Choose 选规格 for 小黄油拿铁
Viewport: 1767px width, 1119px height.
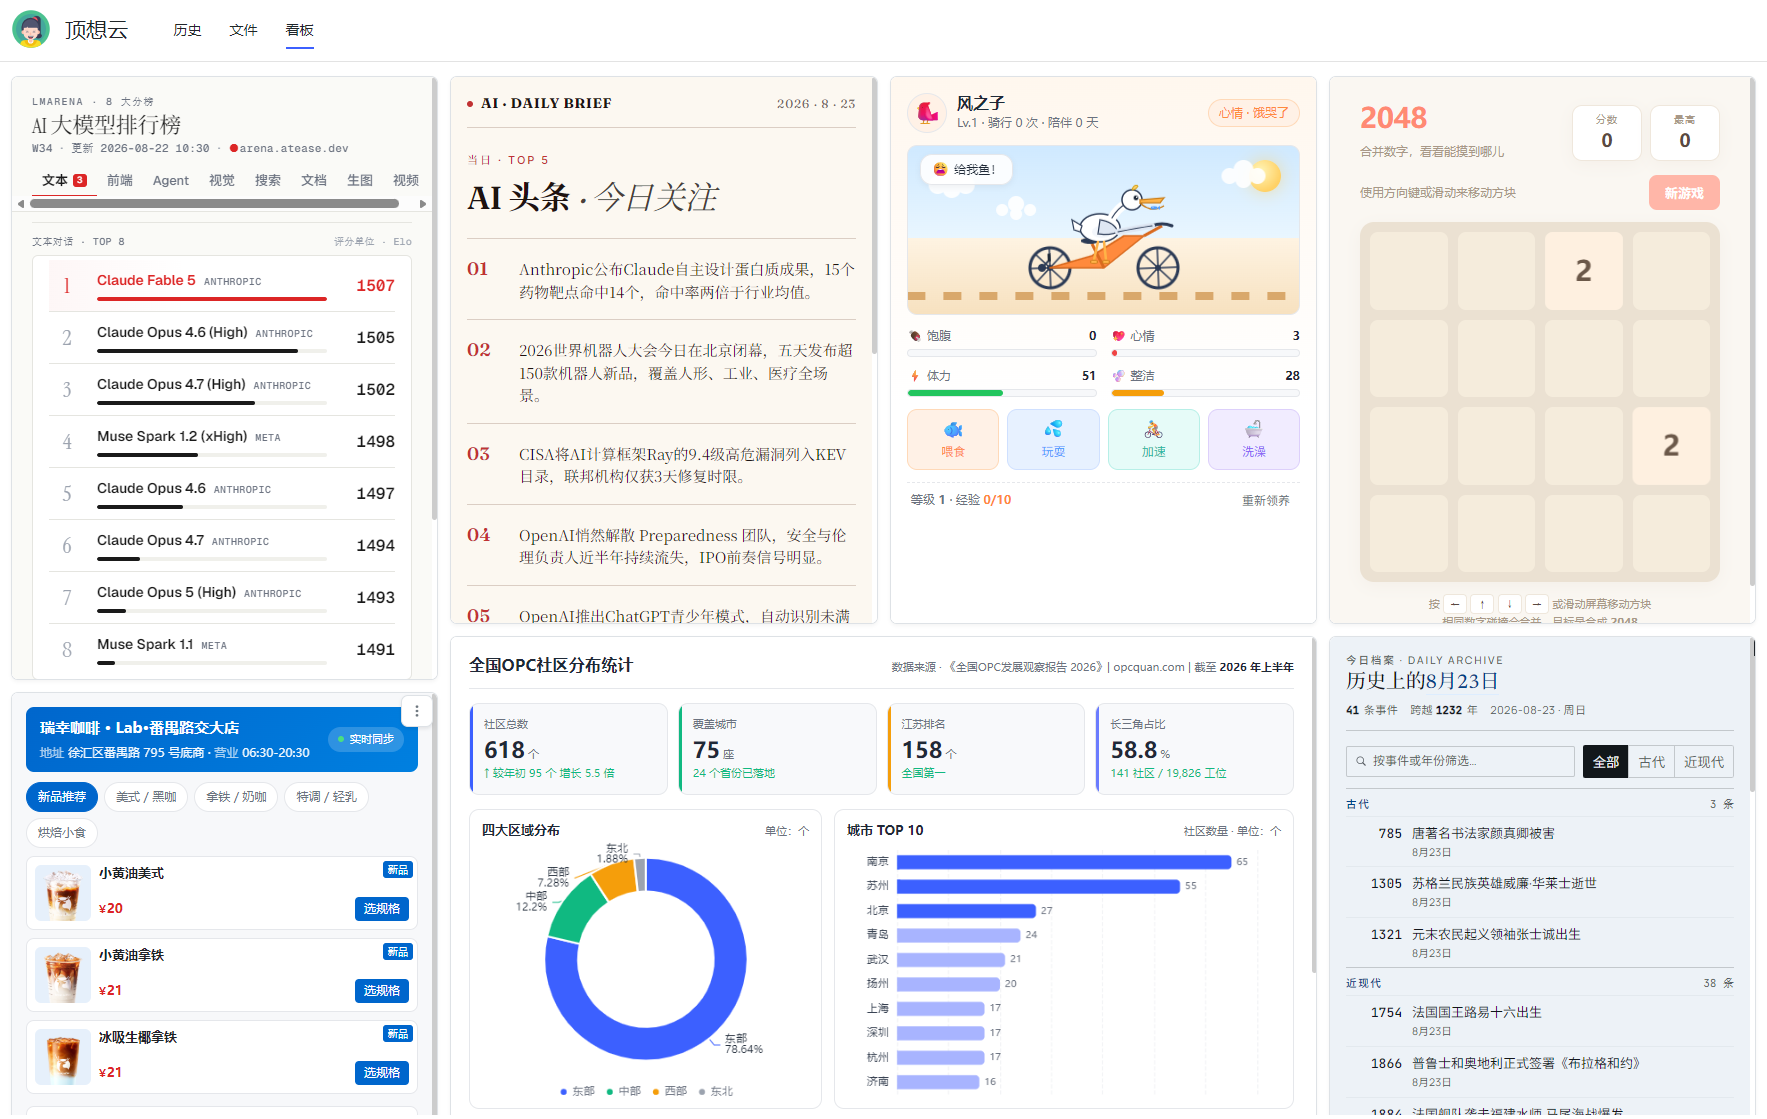(x=382, y=991)
